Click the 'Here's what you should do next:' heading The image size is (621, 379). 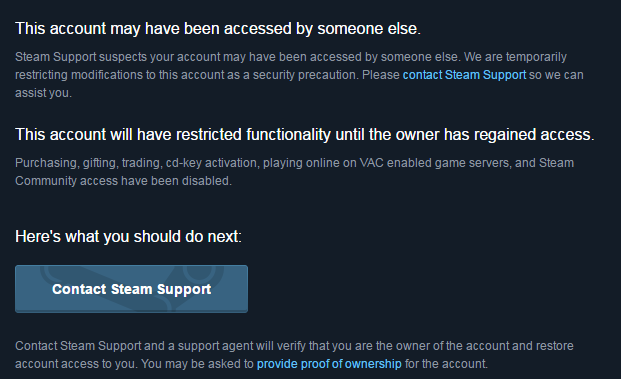[x=128, y=236]
